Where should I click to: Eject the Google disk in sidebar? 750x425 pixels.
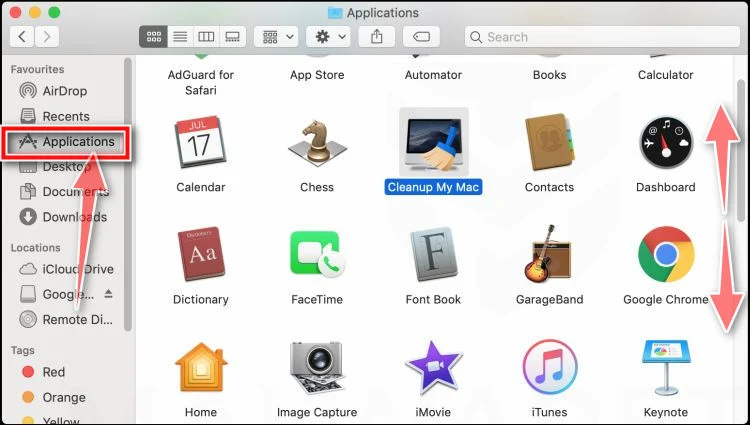(x=109, y=294)
